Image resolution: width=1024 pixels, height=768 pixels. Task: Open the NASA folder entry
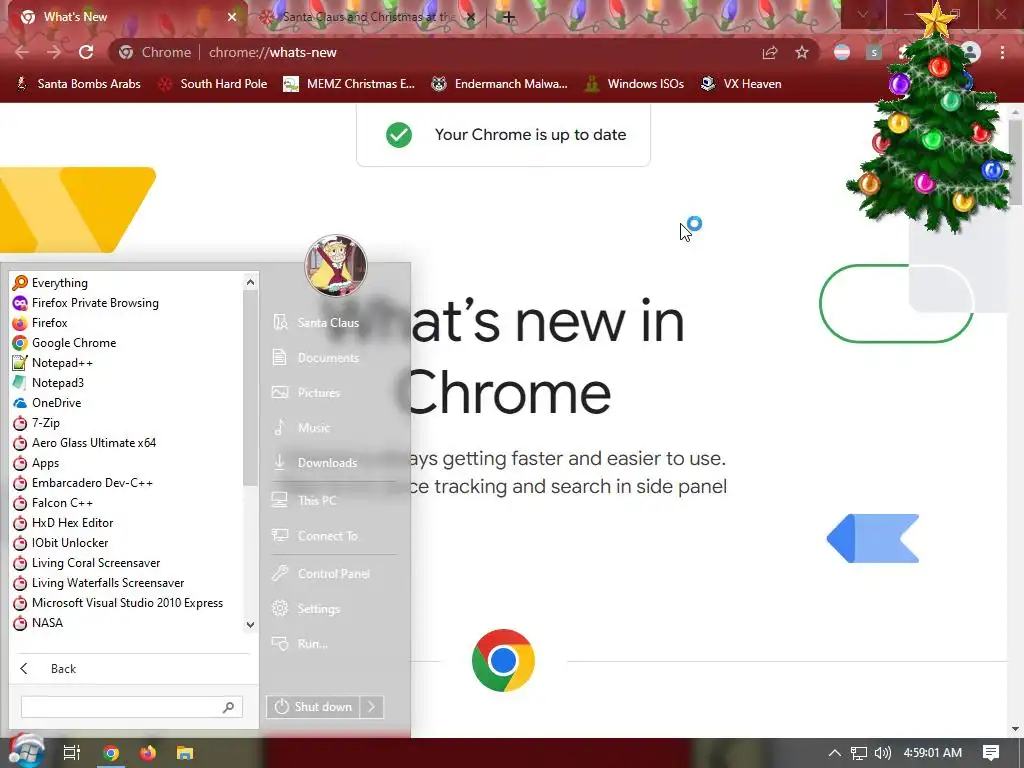[x=127, y=623]
